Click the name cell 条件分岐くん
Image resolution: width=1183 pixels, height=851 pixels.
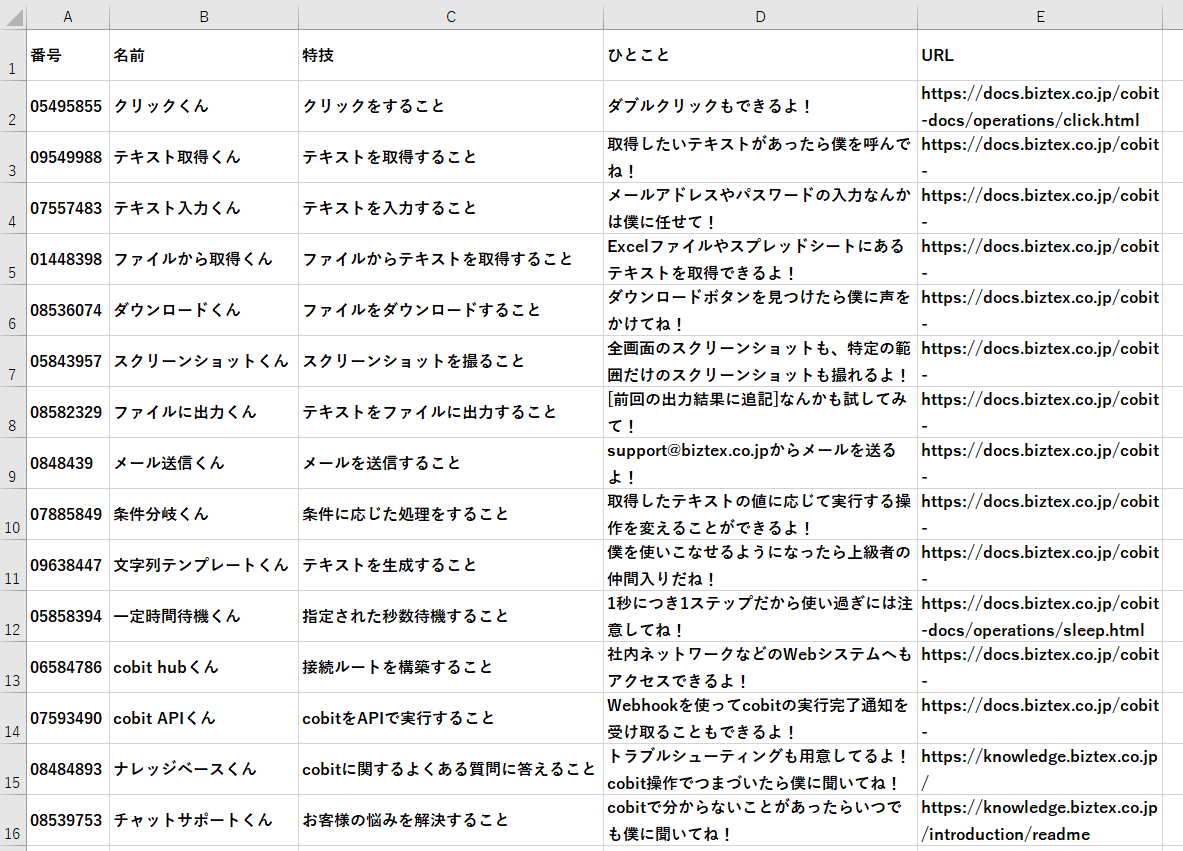[x=204, y=515]
